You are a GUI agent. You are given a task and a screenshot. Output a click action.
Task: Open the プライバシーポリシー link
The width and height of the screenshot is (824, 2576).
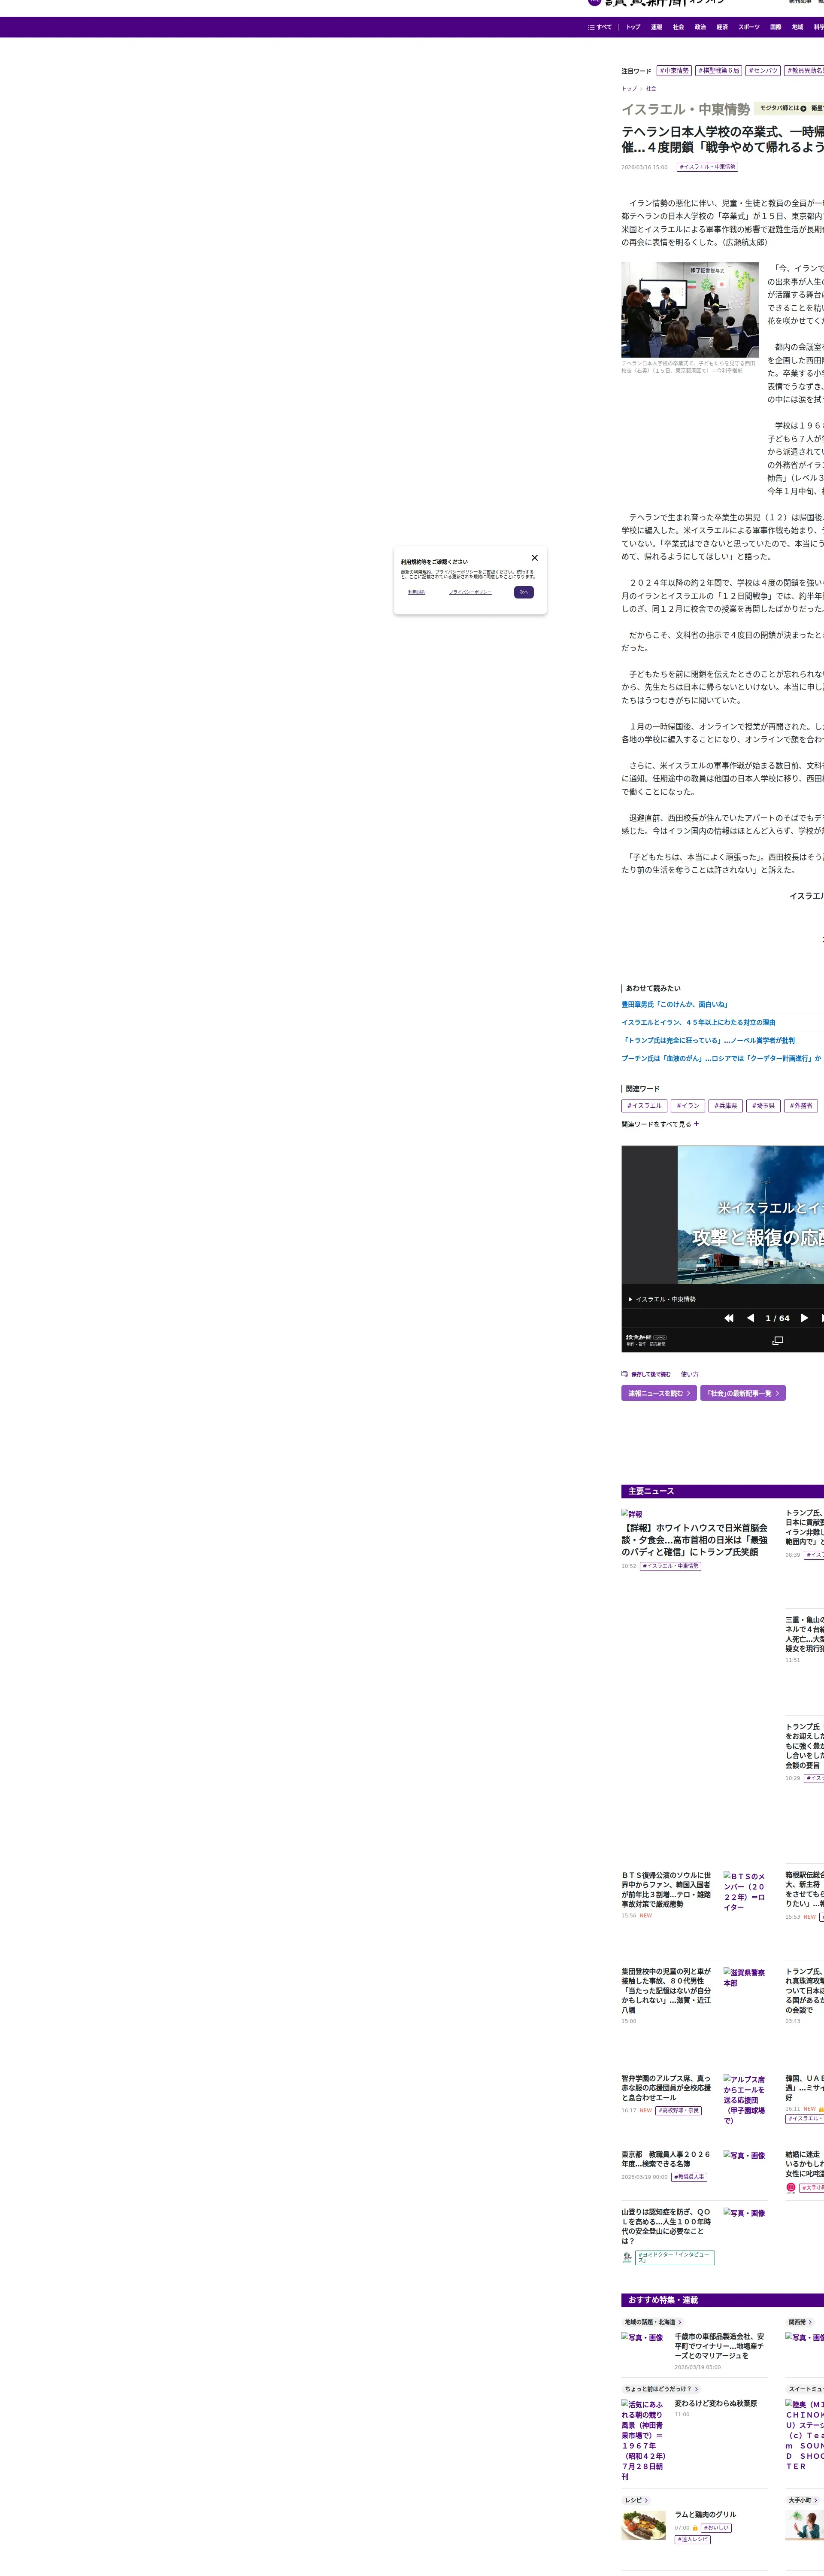tap(470, 592)
